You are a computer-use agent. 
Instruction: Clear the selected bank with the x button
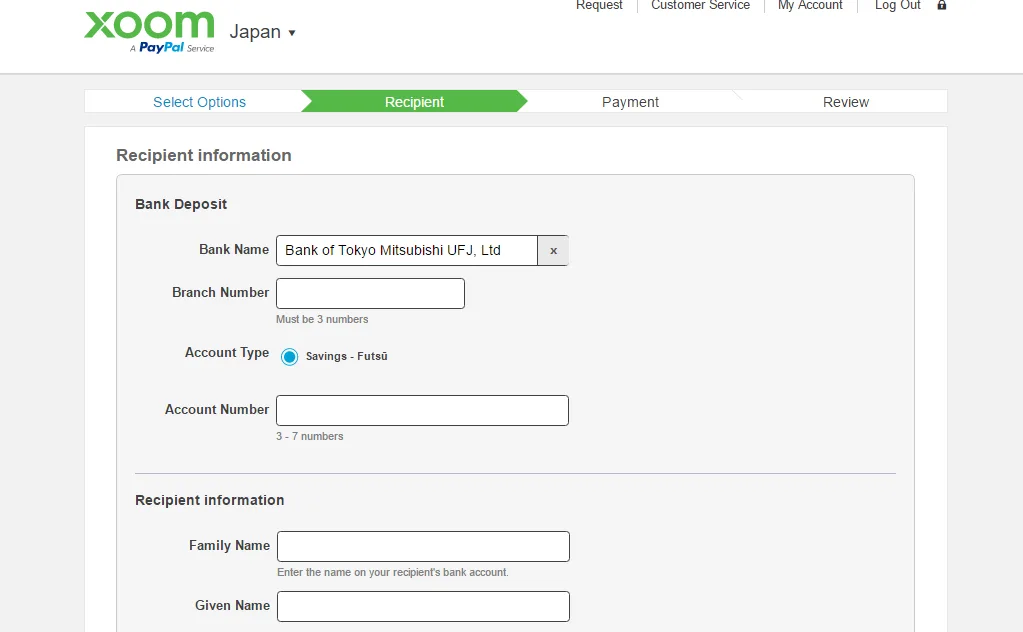553,251
